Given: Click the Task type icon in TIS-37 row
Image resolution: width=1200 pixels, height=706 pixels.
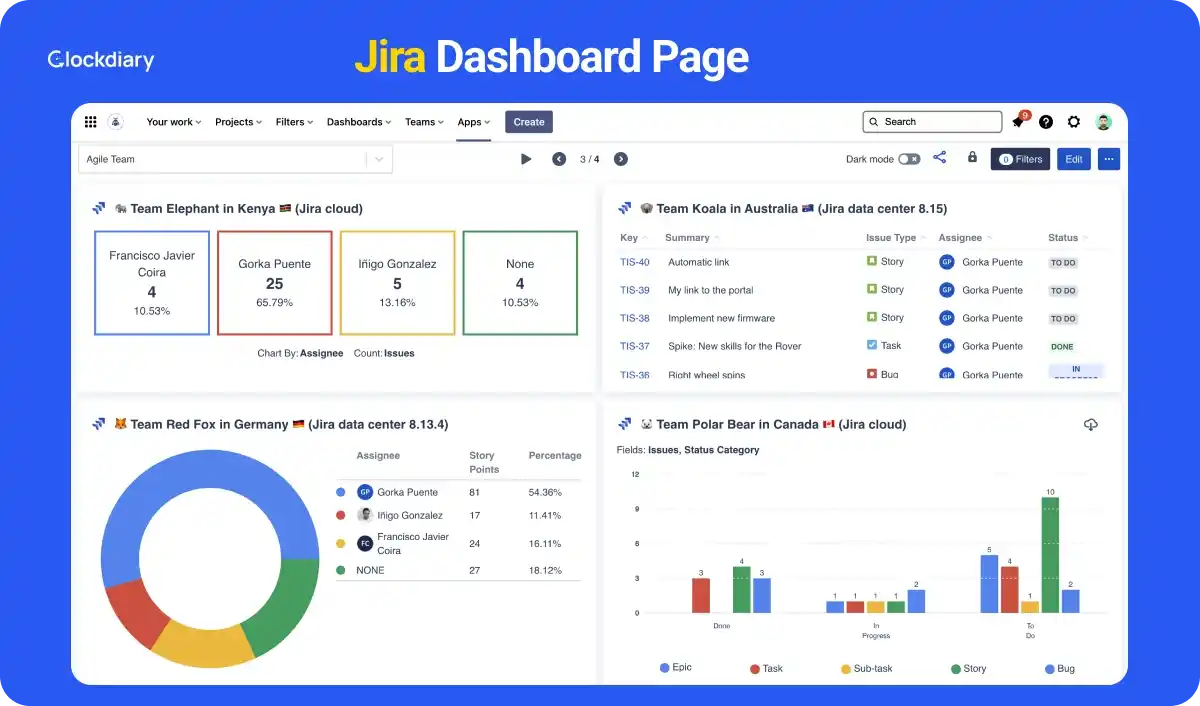Looking at the screenshot, I should click(x=872, y=346).
